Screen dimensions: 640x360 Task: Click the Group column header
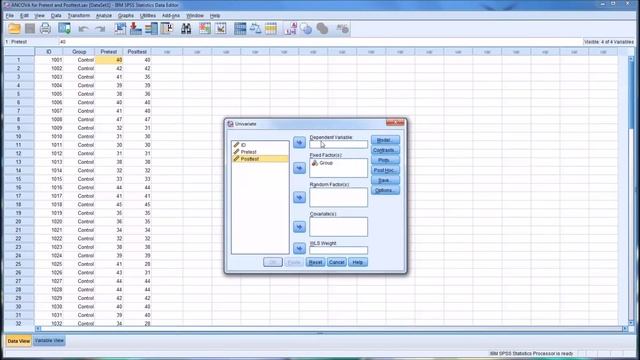tap(79, 52)
